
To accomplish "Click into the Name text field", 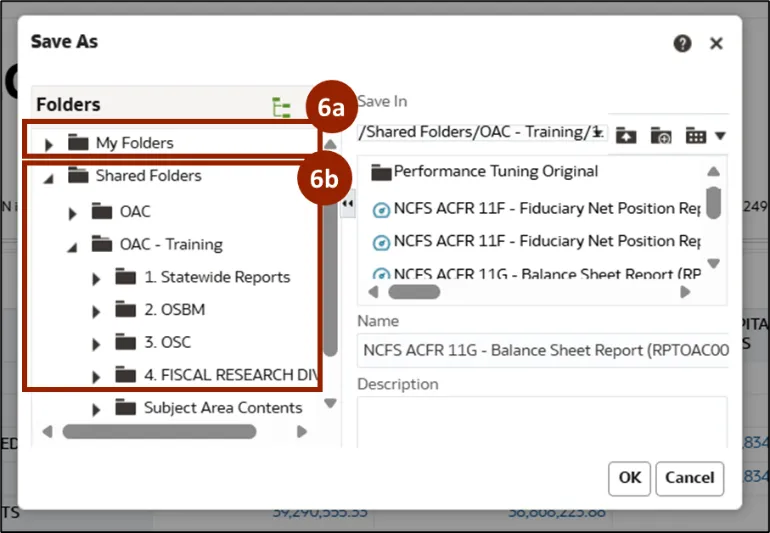I will (x=540, y=350).
